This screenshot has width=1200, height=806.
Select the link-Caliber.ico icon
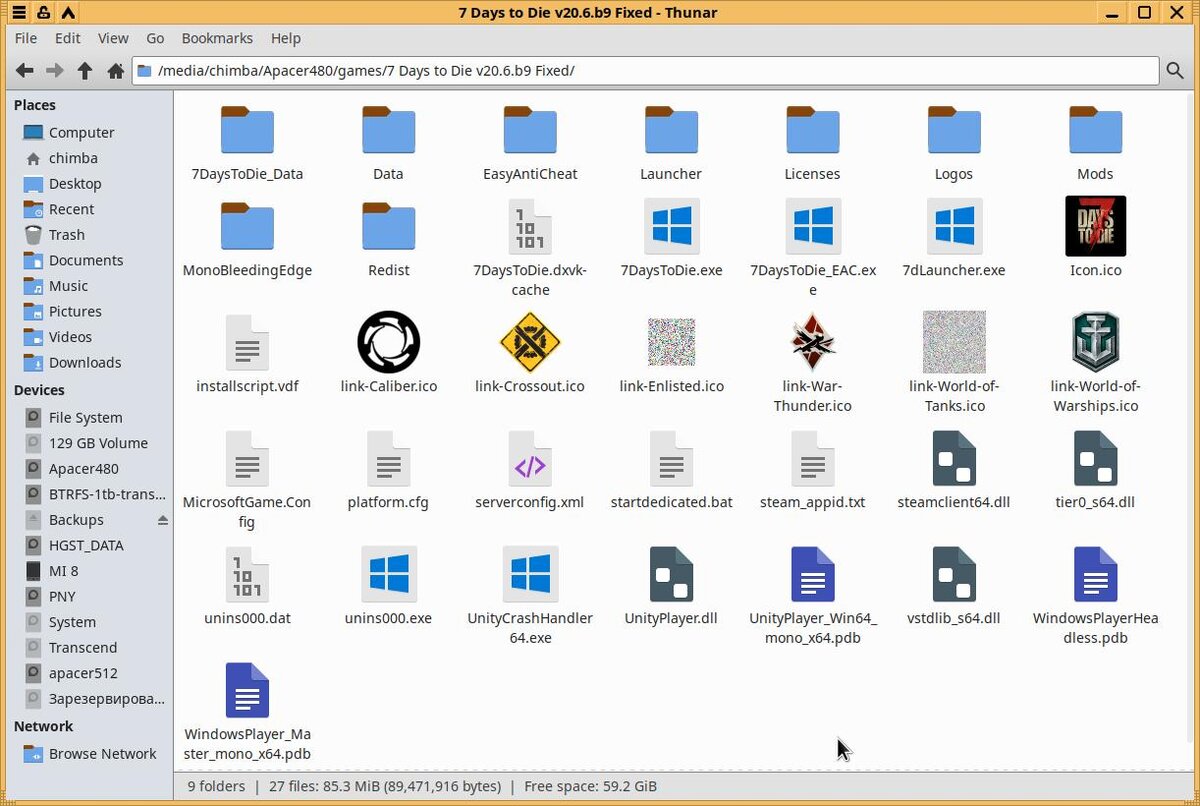click(389, 342)
